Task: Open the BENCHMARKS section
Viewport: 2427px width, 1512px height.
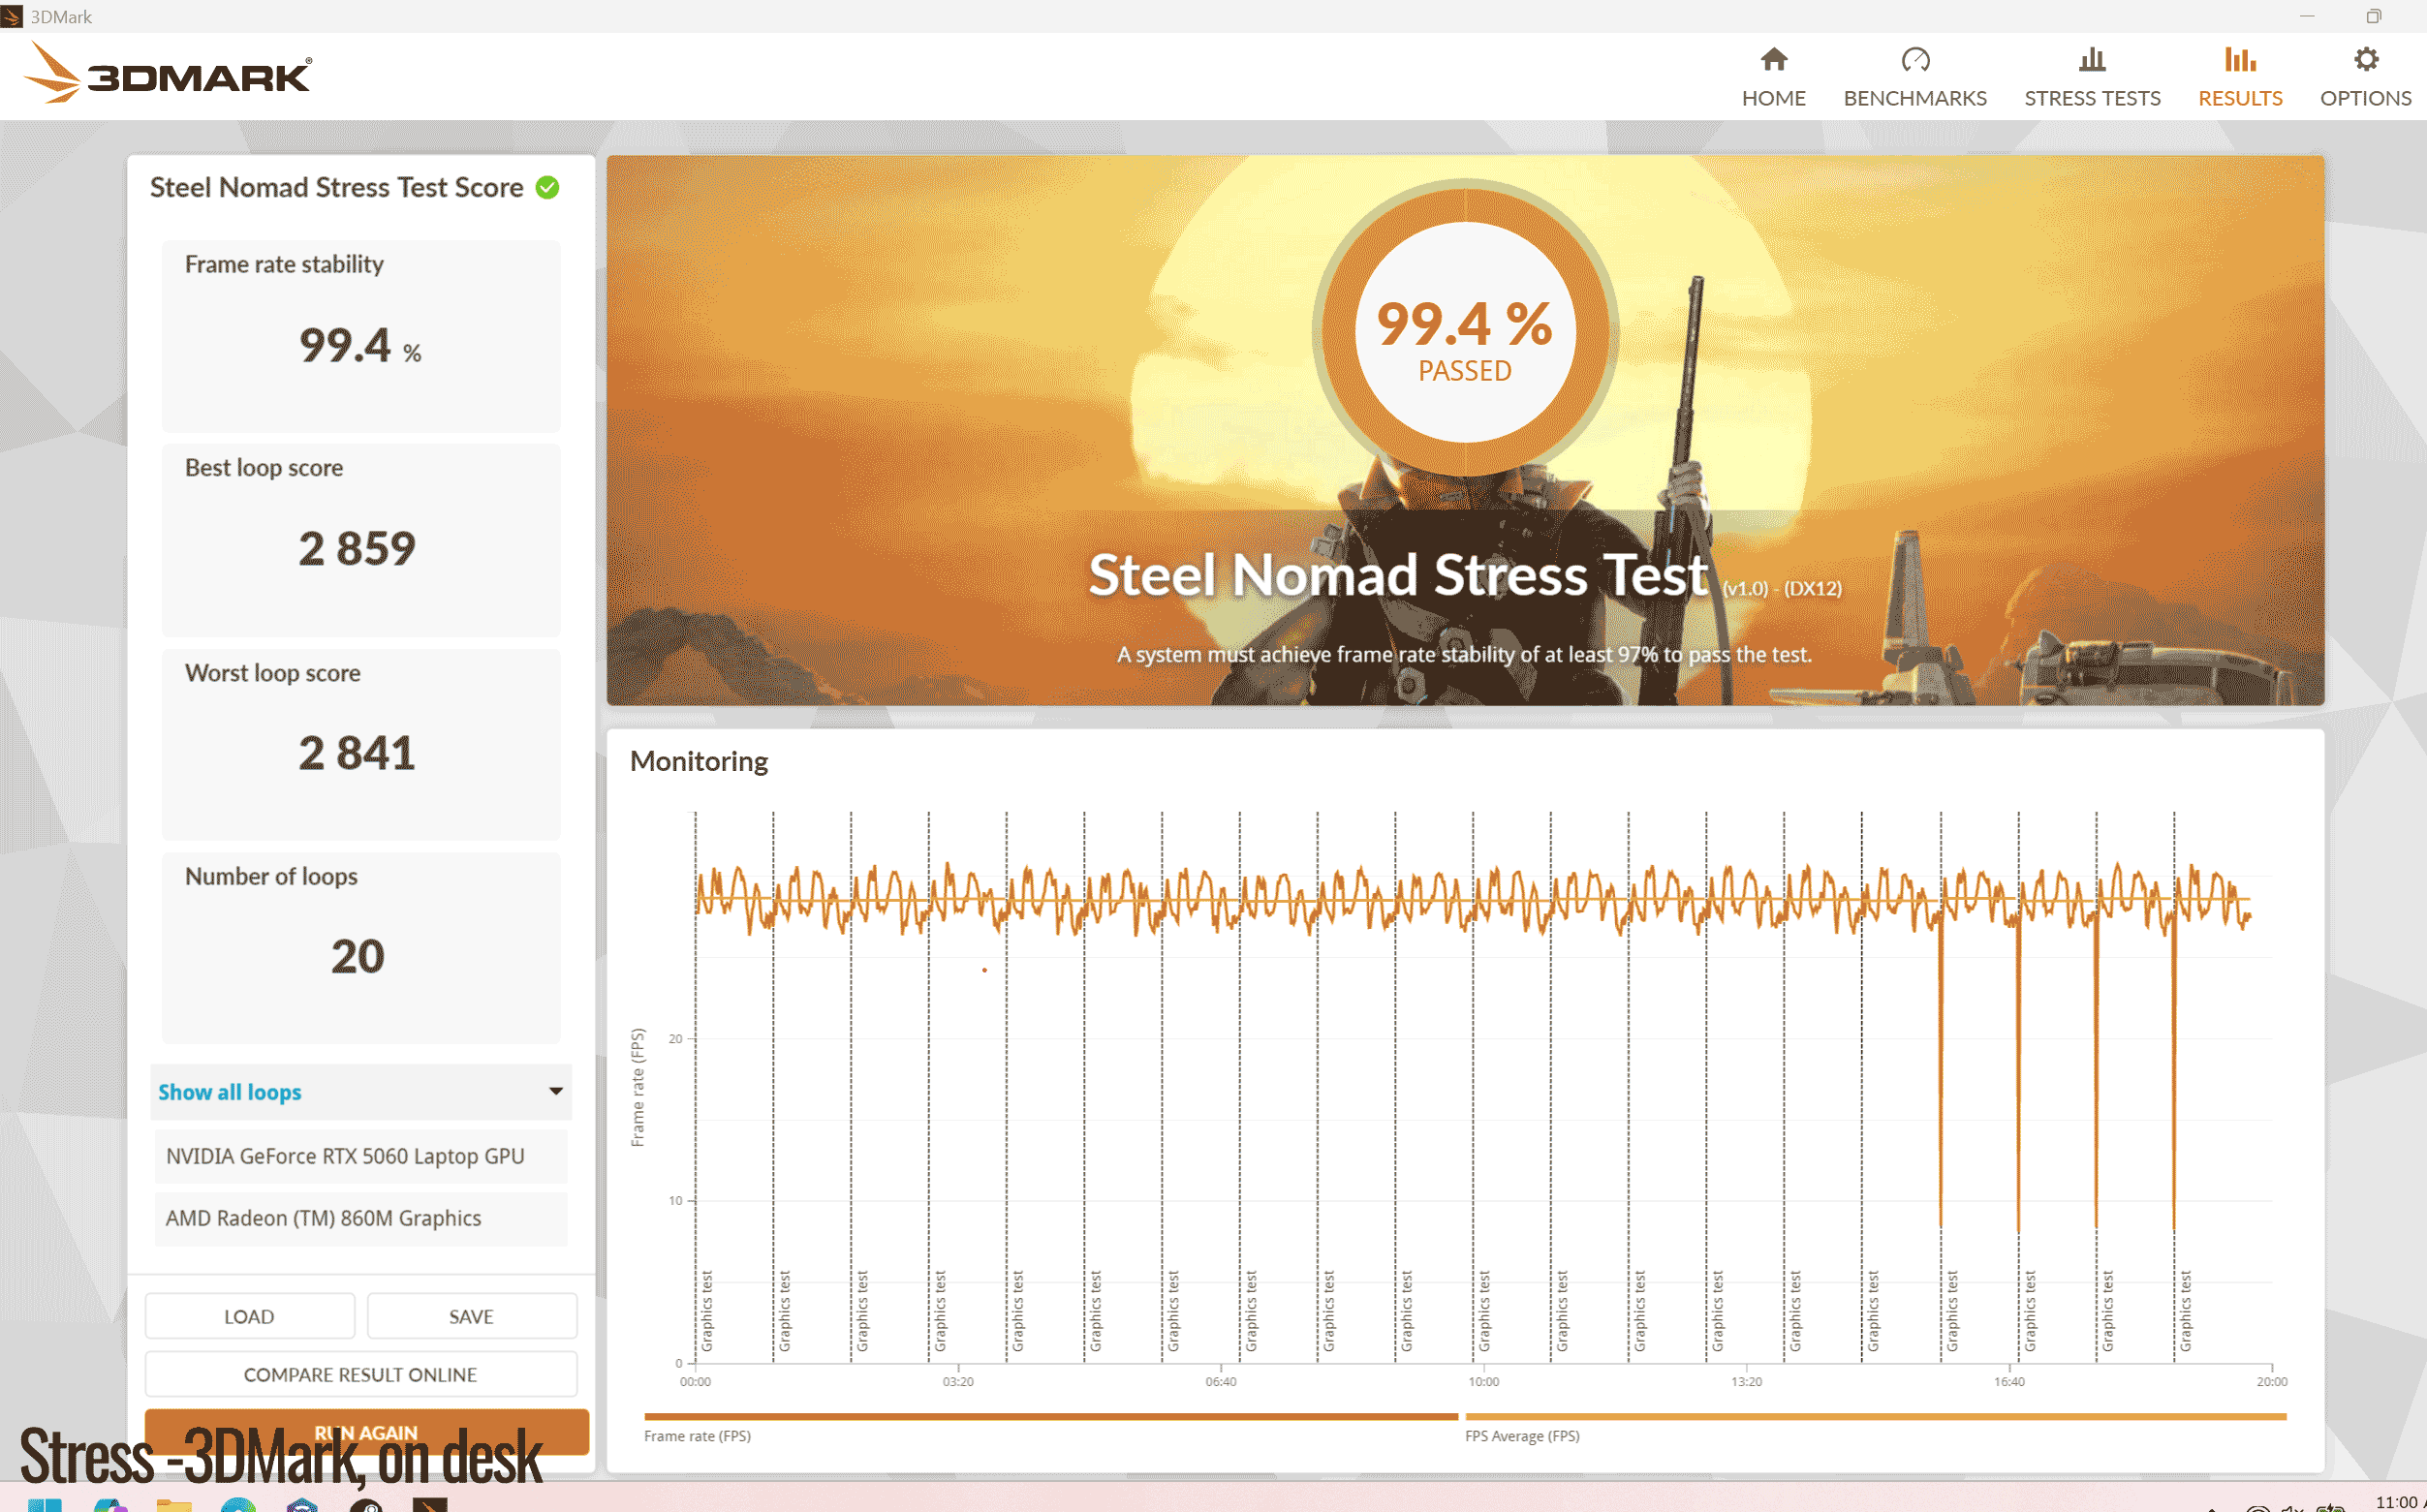Action: 1914,77
